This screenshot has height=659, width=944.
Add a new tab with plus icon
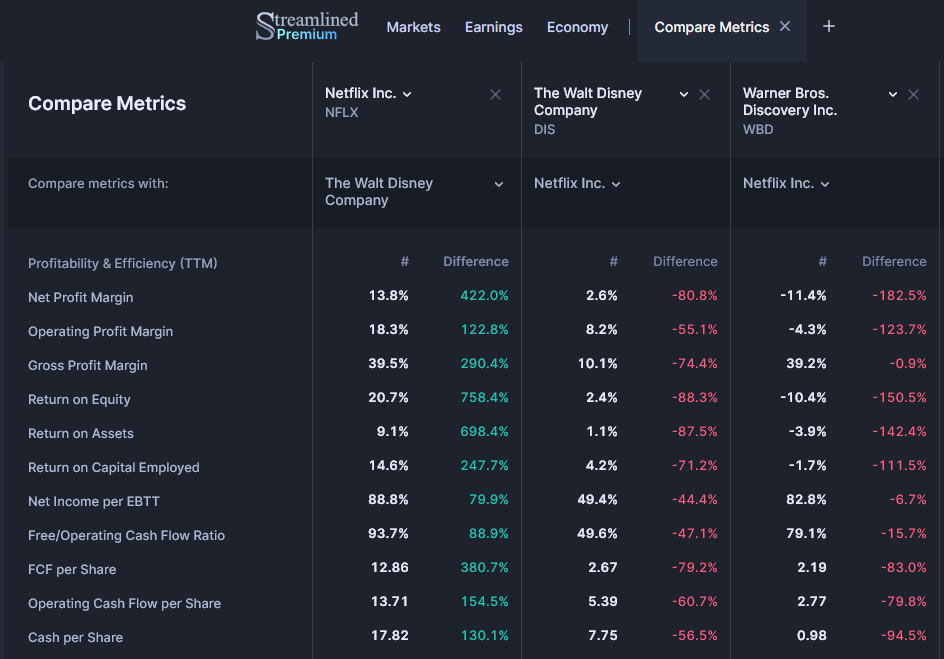(x=829, y=26)
